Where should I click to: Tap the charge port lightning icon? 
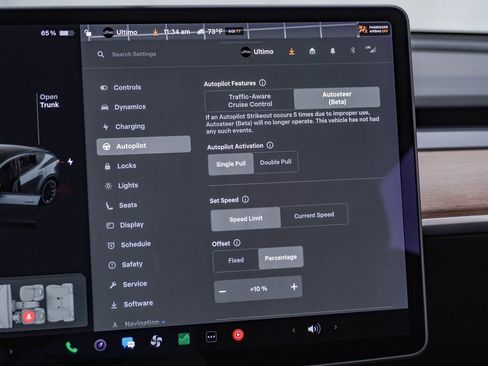[70, 162]
